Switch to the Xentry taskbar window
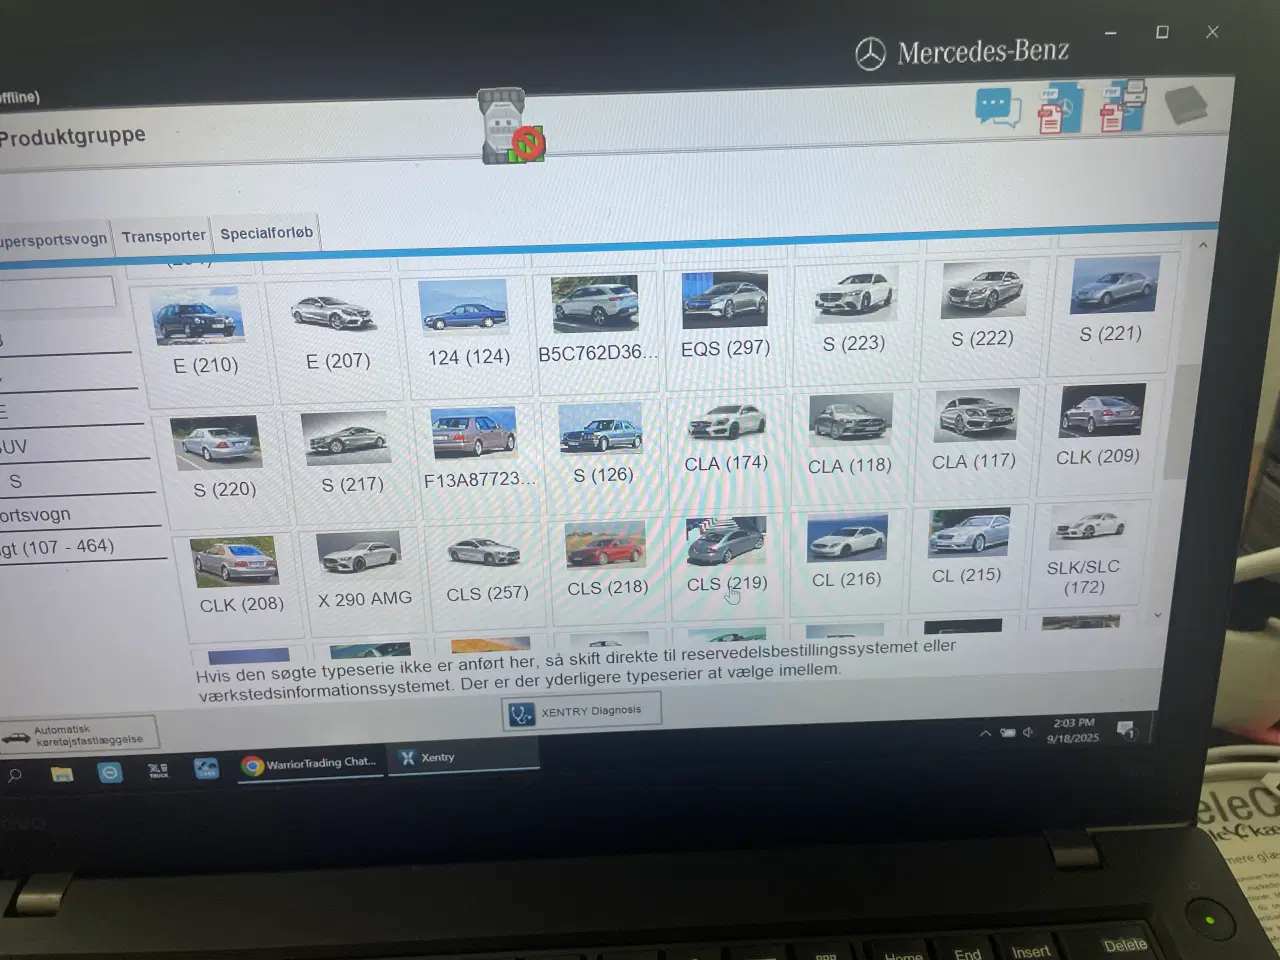1280x960 pixels. pyautogui.click(x=465, y=758)
